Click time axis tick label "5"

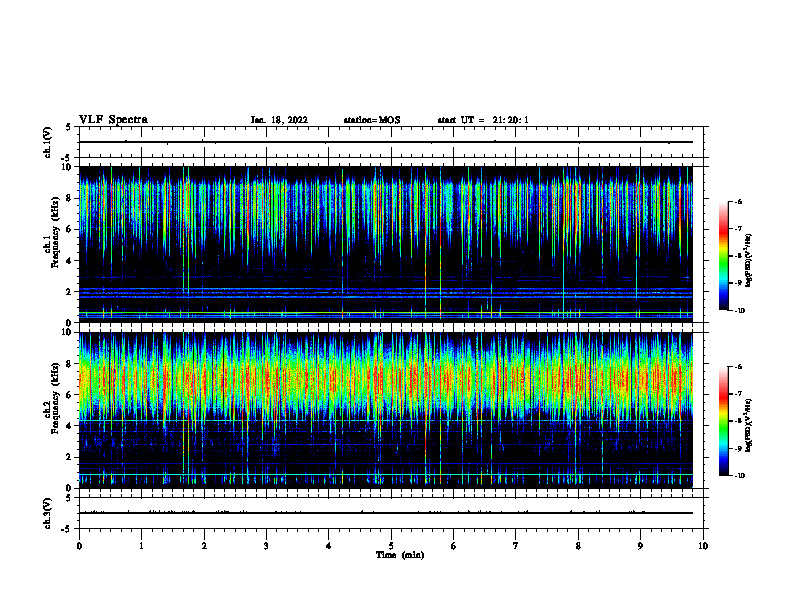point(391,546)
